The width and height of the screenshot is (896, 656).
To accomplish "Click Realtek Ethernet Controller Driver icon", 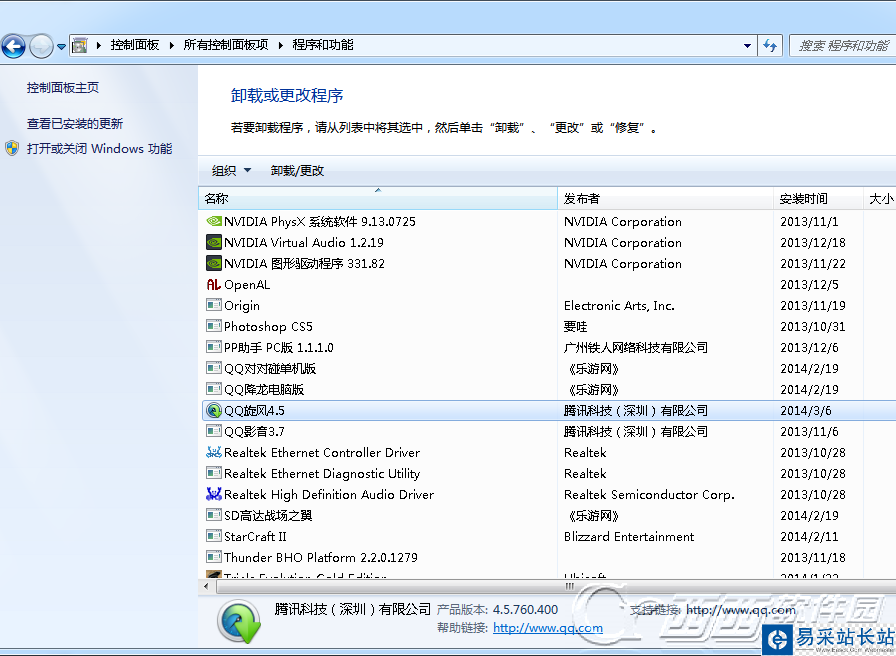I will pos(214,453).
